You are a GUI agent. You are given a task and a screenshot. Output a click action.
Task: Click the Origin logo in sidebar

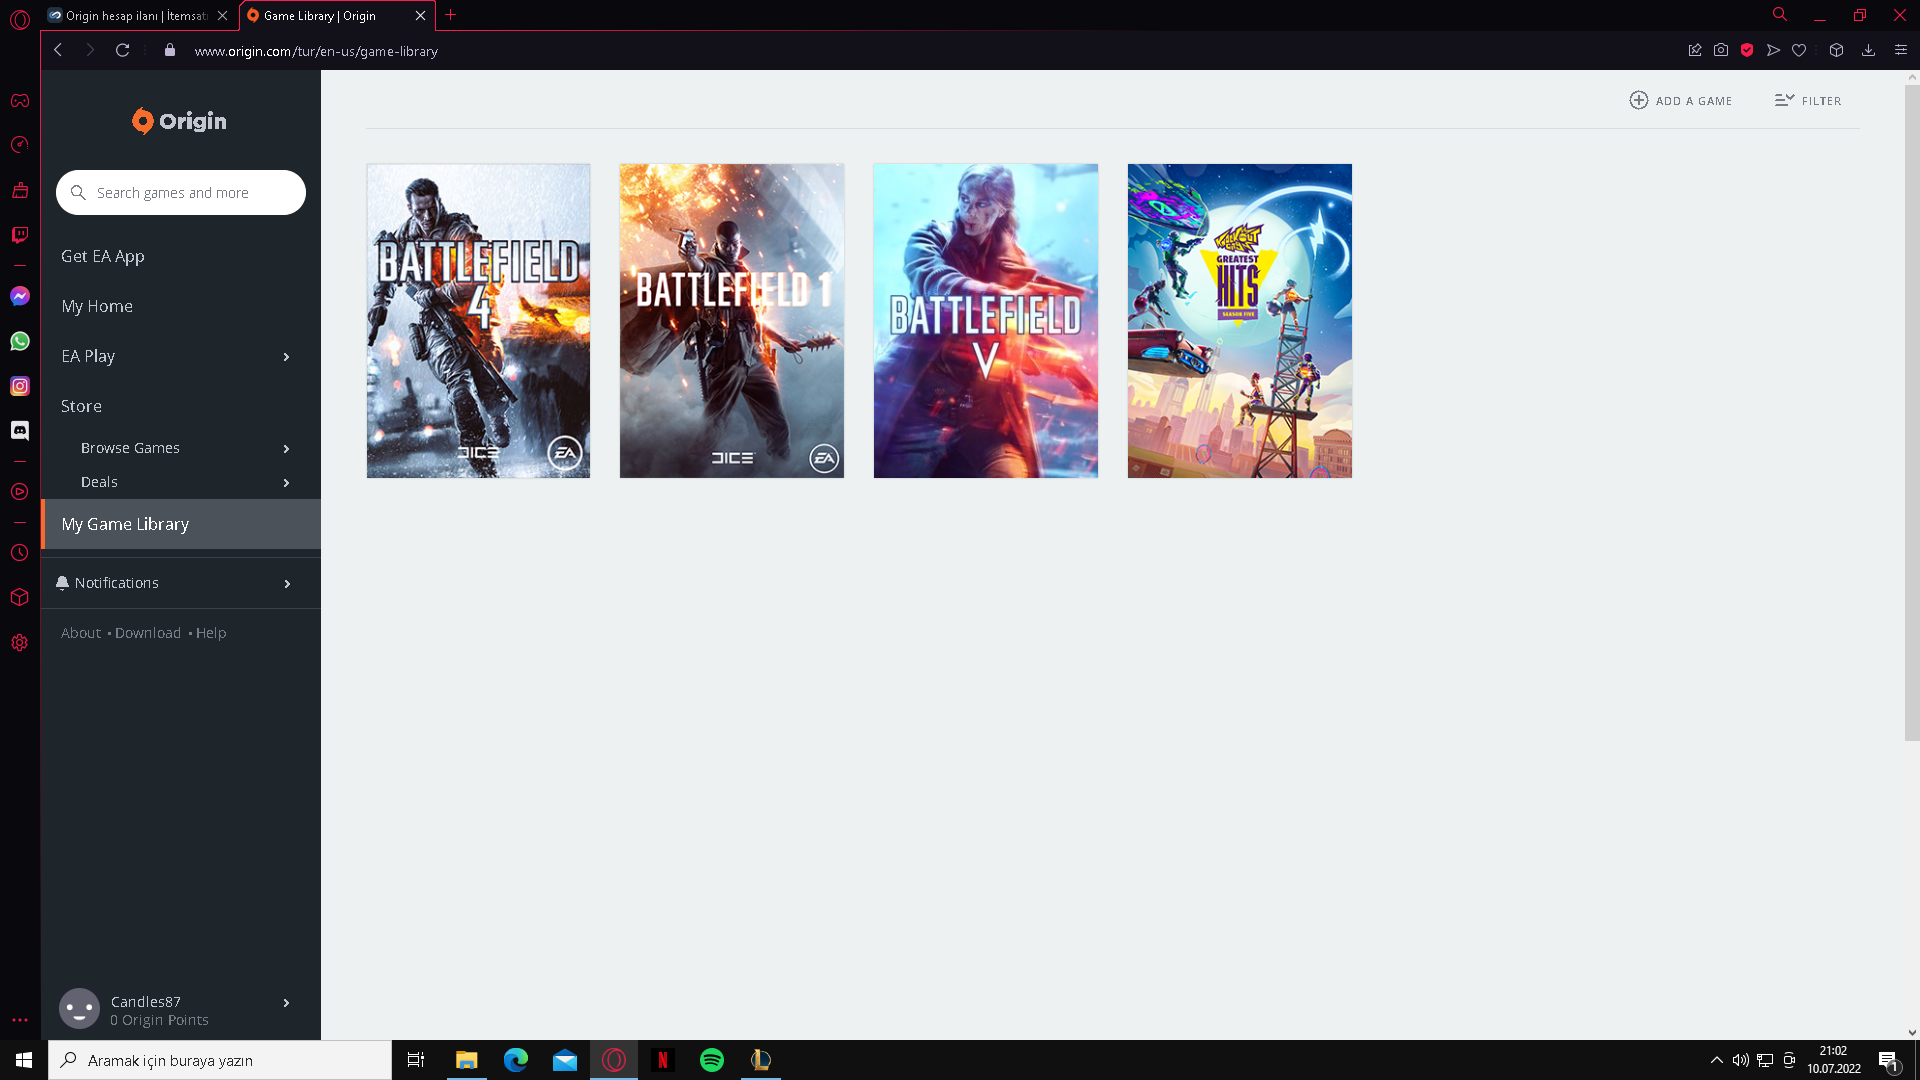pos(180,121)
